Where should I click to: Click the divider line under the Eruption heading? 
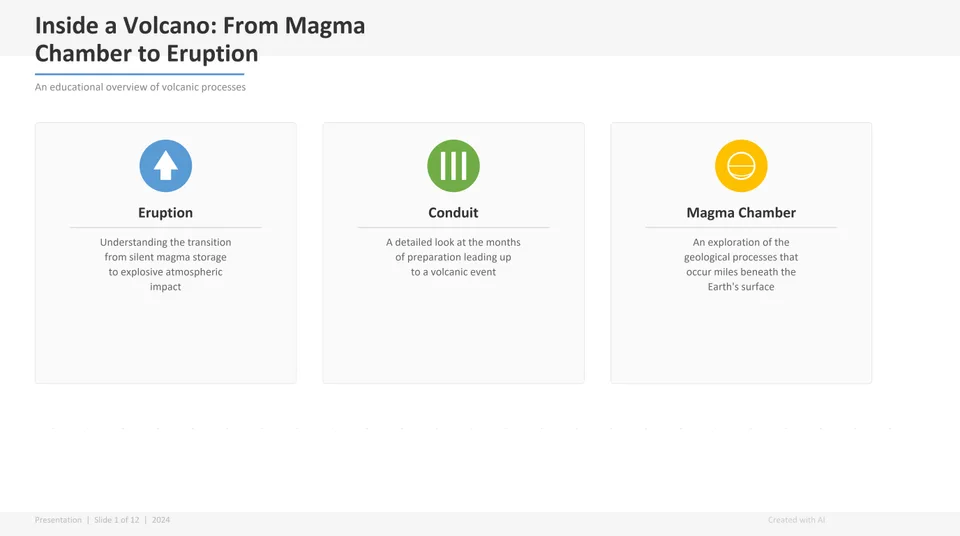(165, 228)
